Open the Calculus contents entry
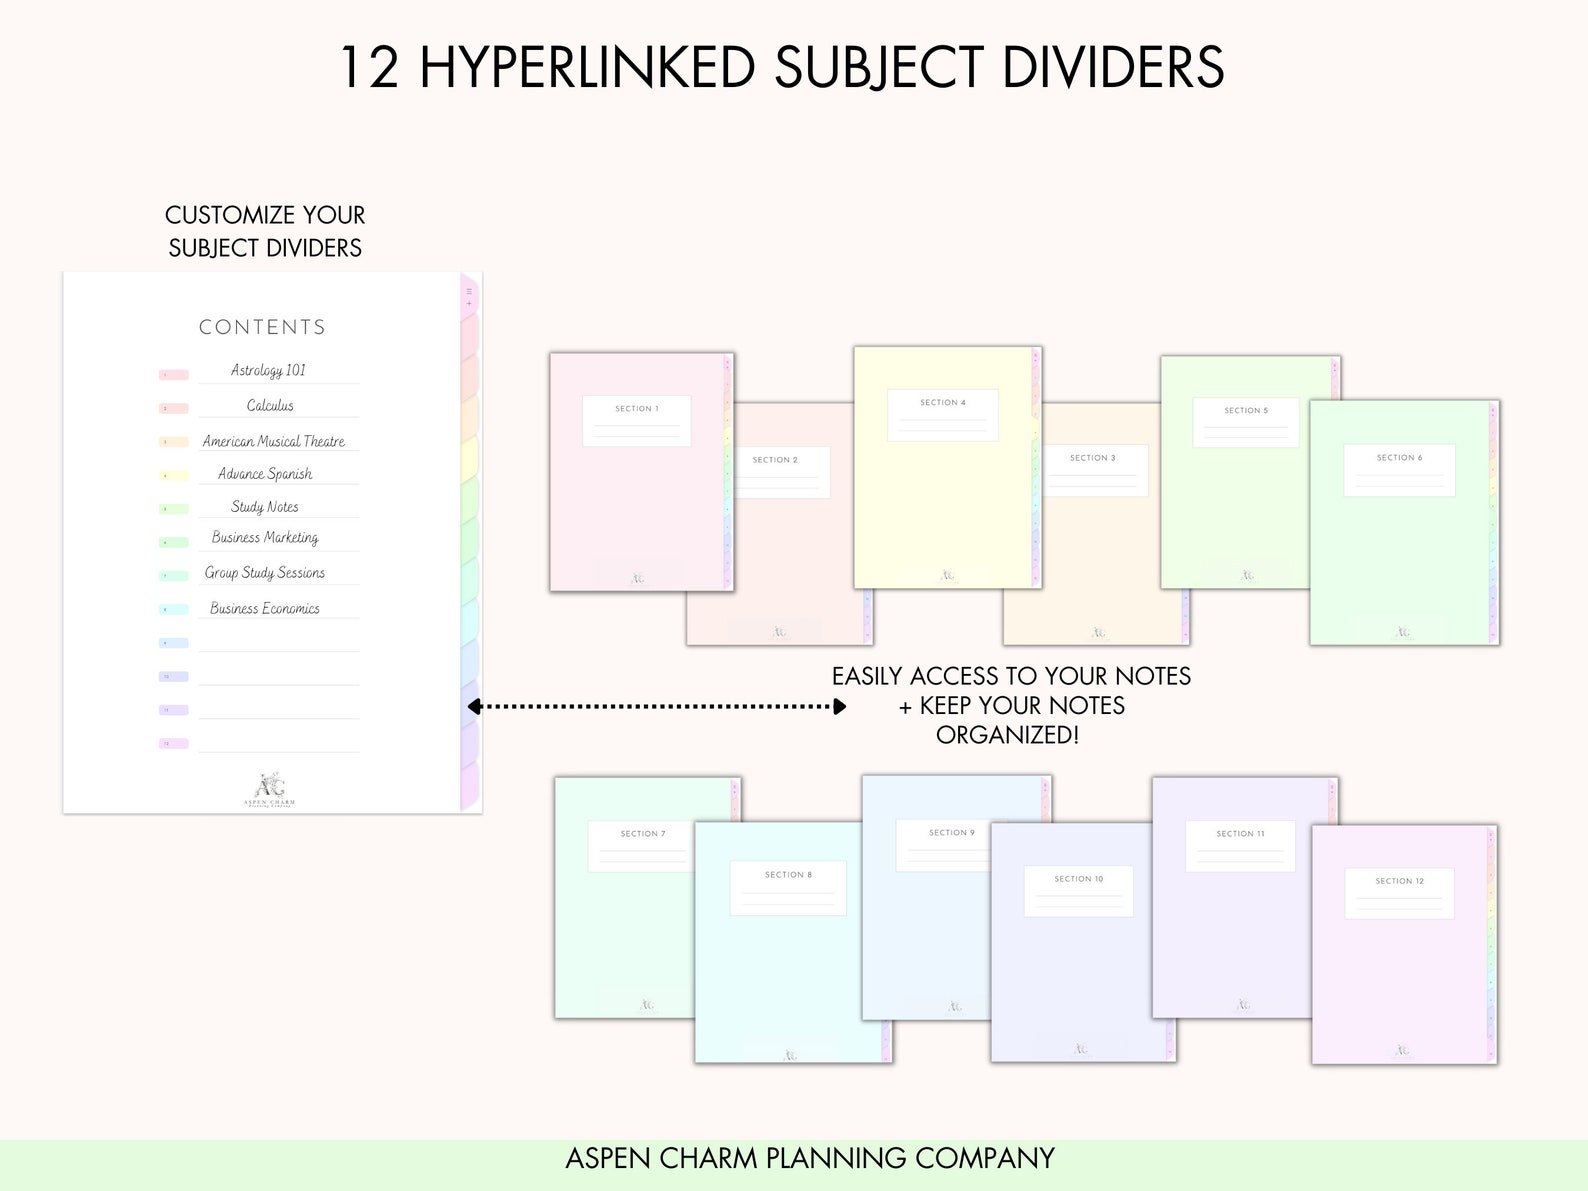Screen dimensions: 1588x1191 [270, 405]
